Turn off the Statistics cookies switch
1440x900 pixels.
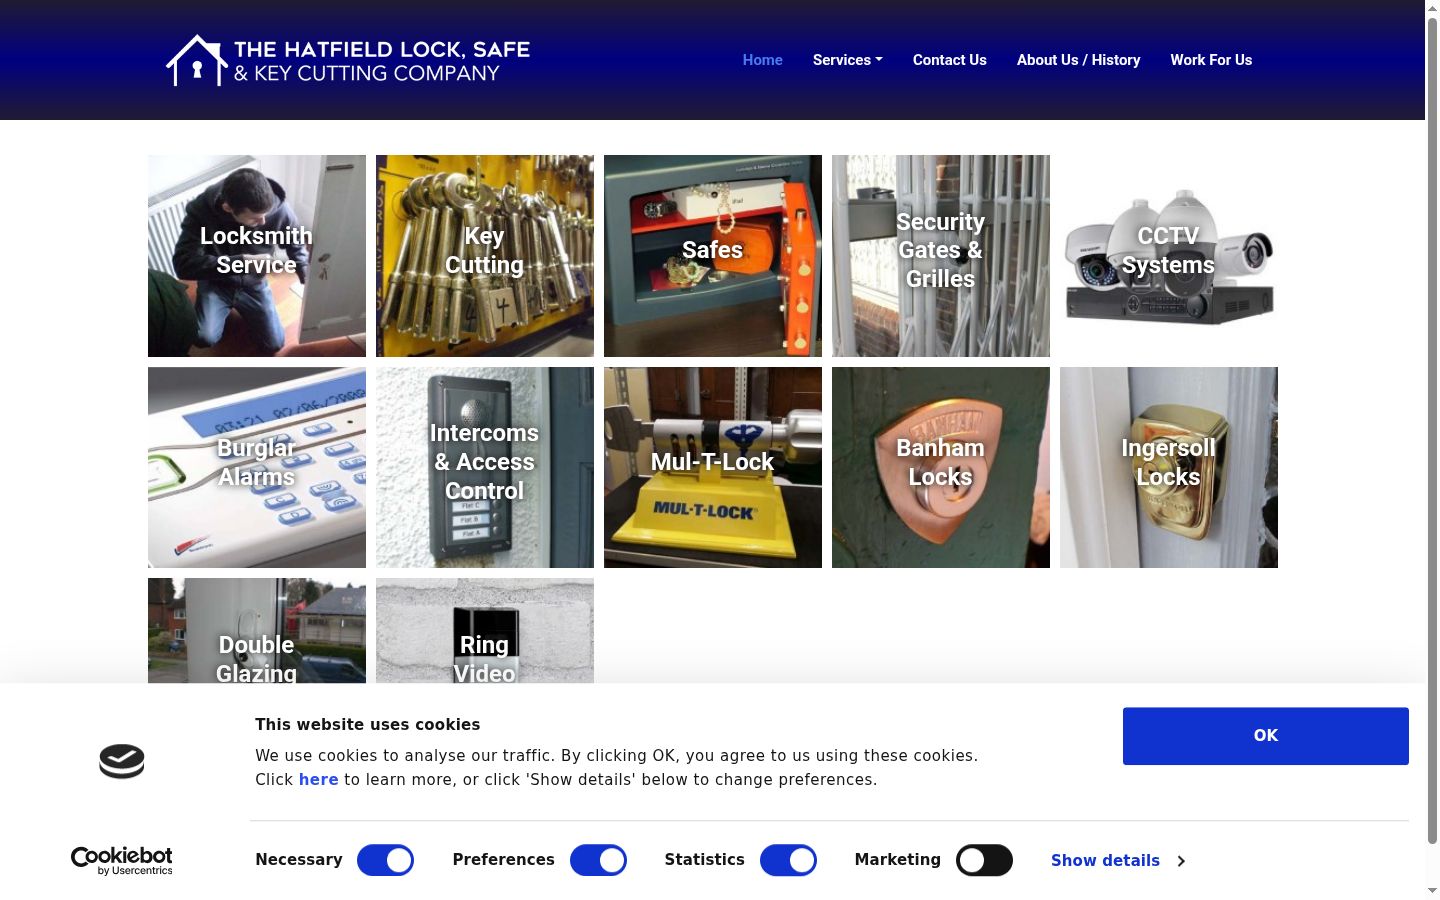tap(788, 860)
